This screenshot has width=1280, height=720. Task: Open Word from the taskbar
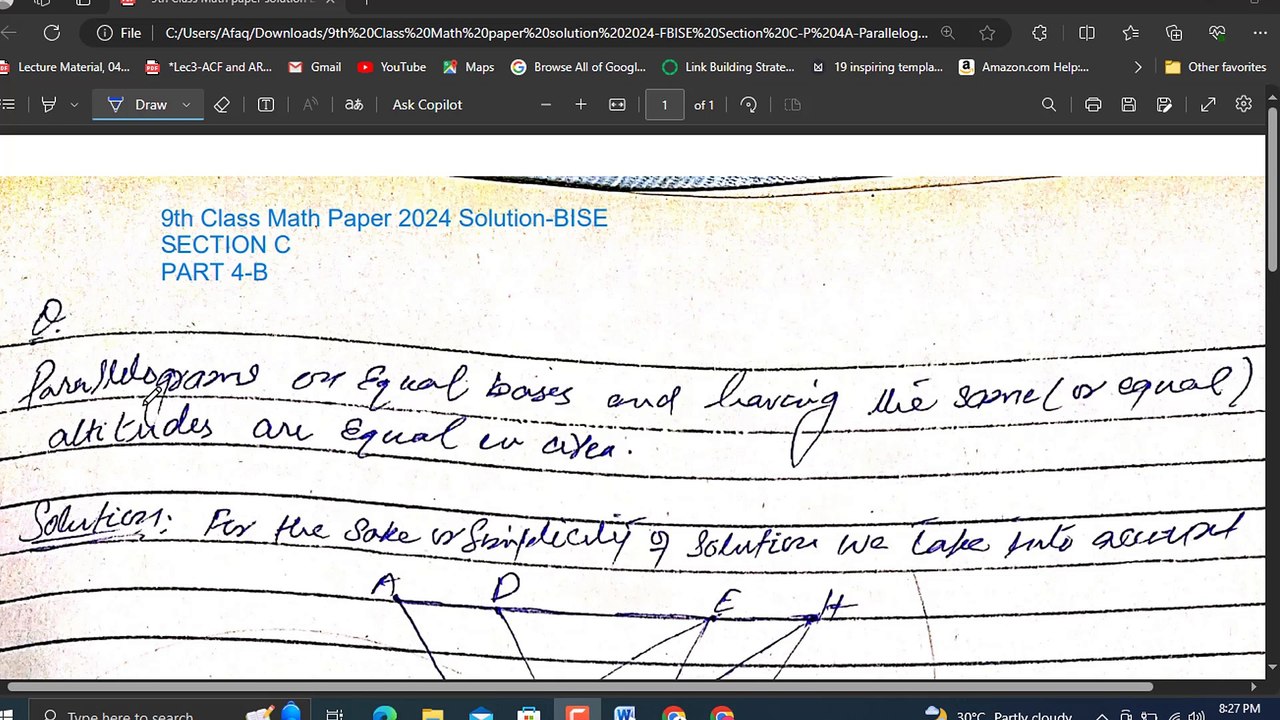point(625,714)
